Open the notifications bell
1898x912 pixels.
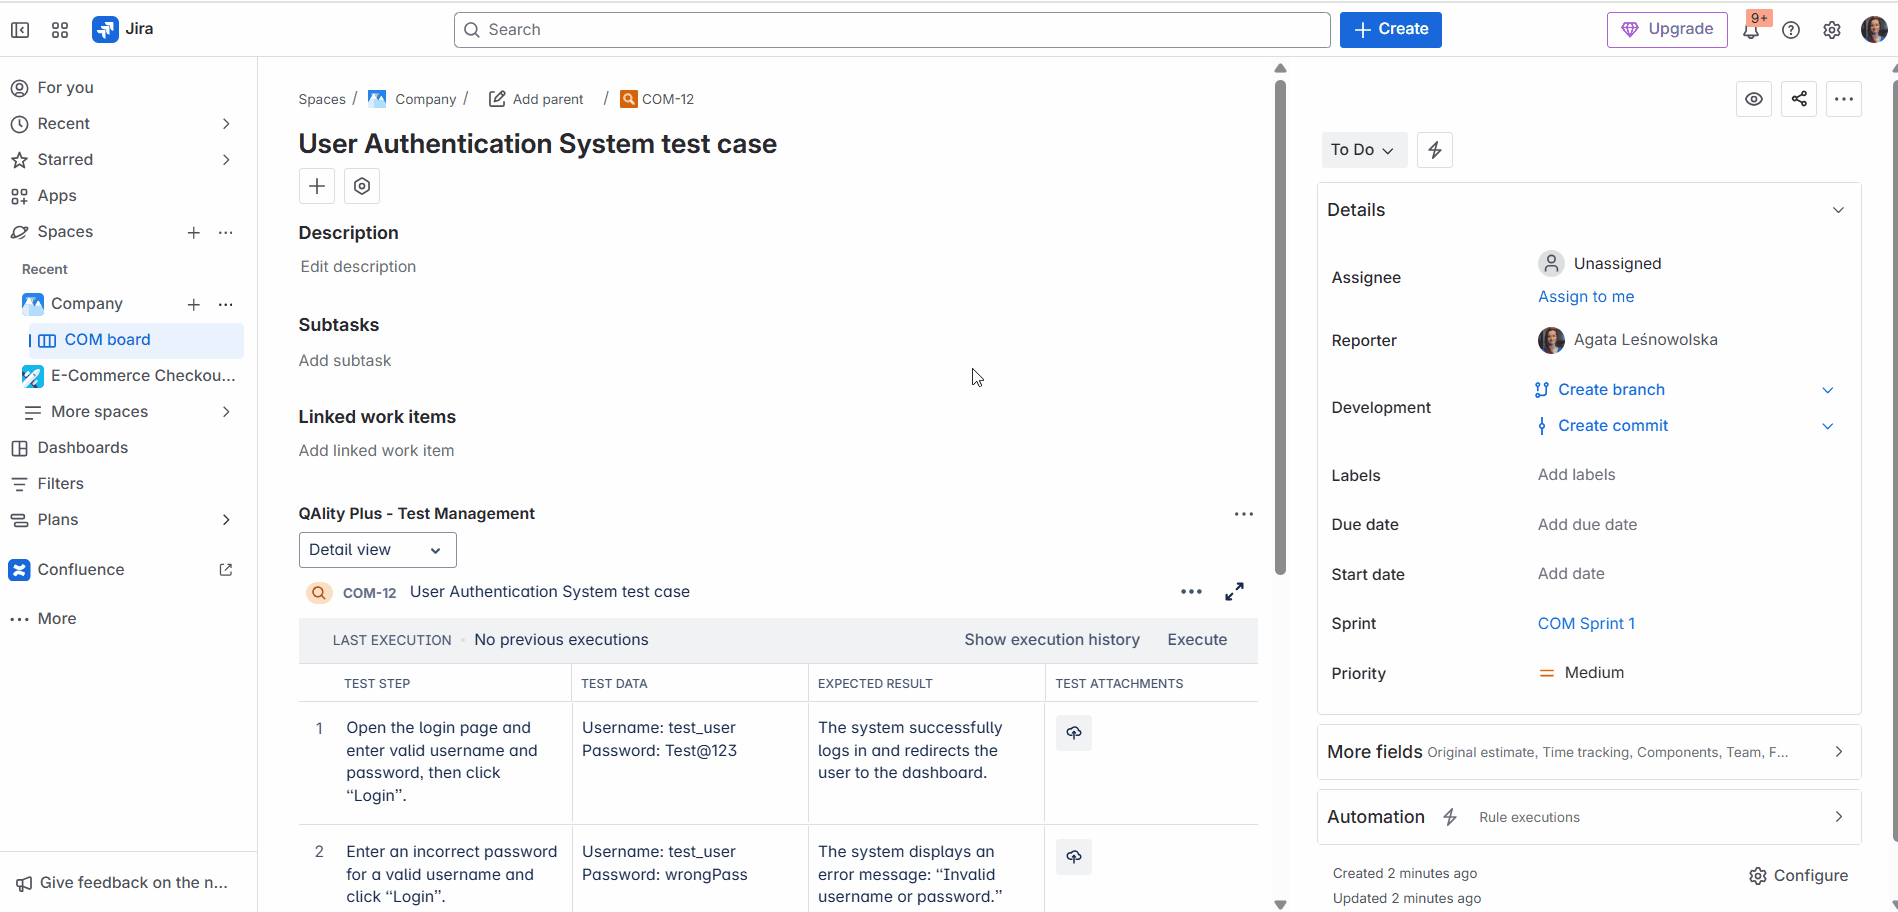coord(1751,30)
